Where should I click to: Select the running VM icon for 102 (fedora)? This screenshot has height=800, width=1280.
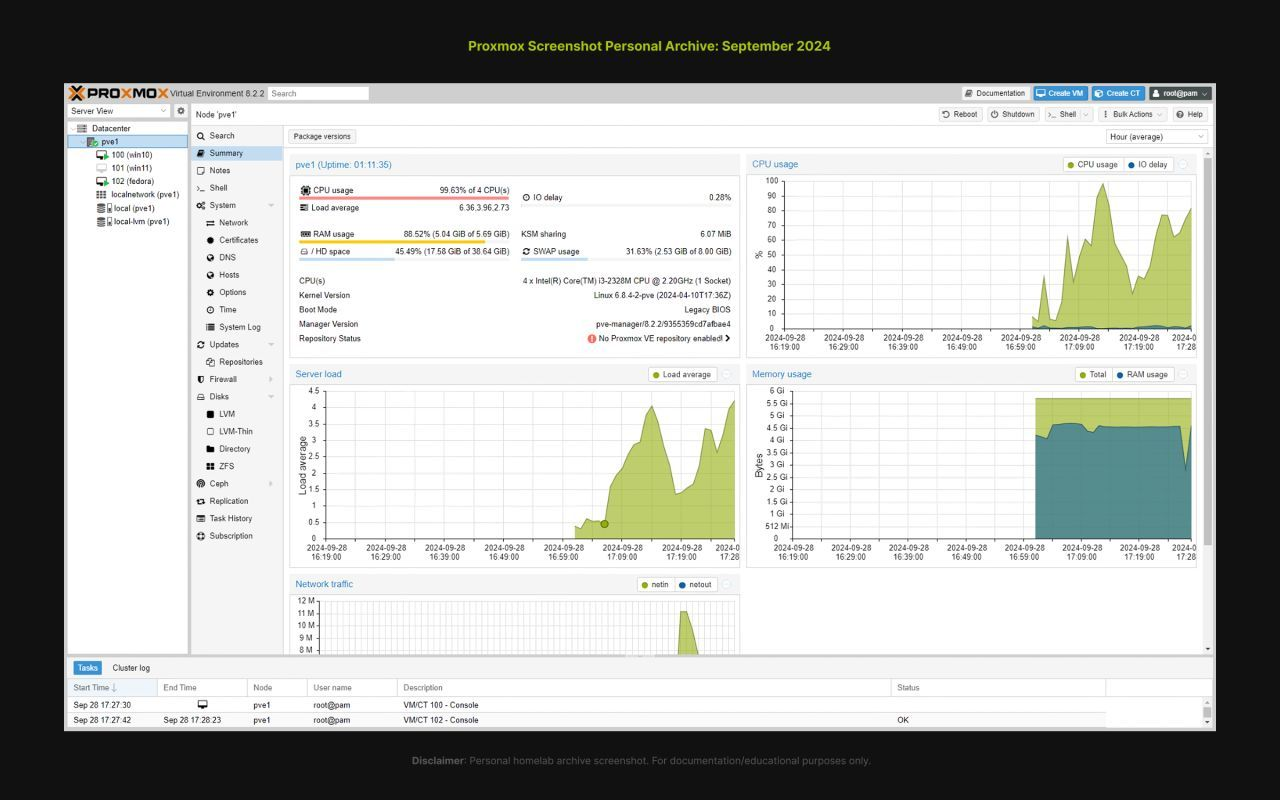coord(102,181)
